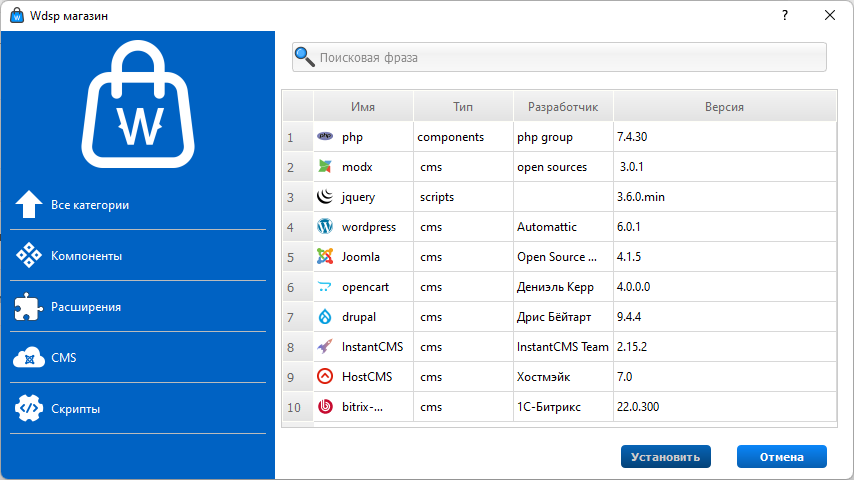
Task: Select the 'Joomla' name cell
Action: (x=363, y=257)
